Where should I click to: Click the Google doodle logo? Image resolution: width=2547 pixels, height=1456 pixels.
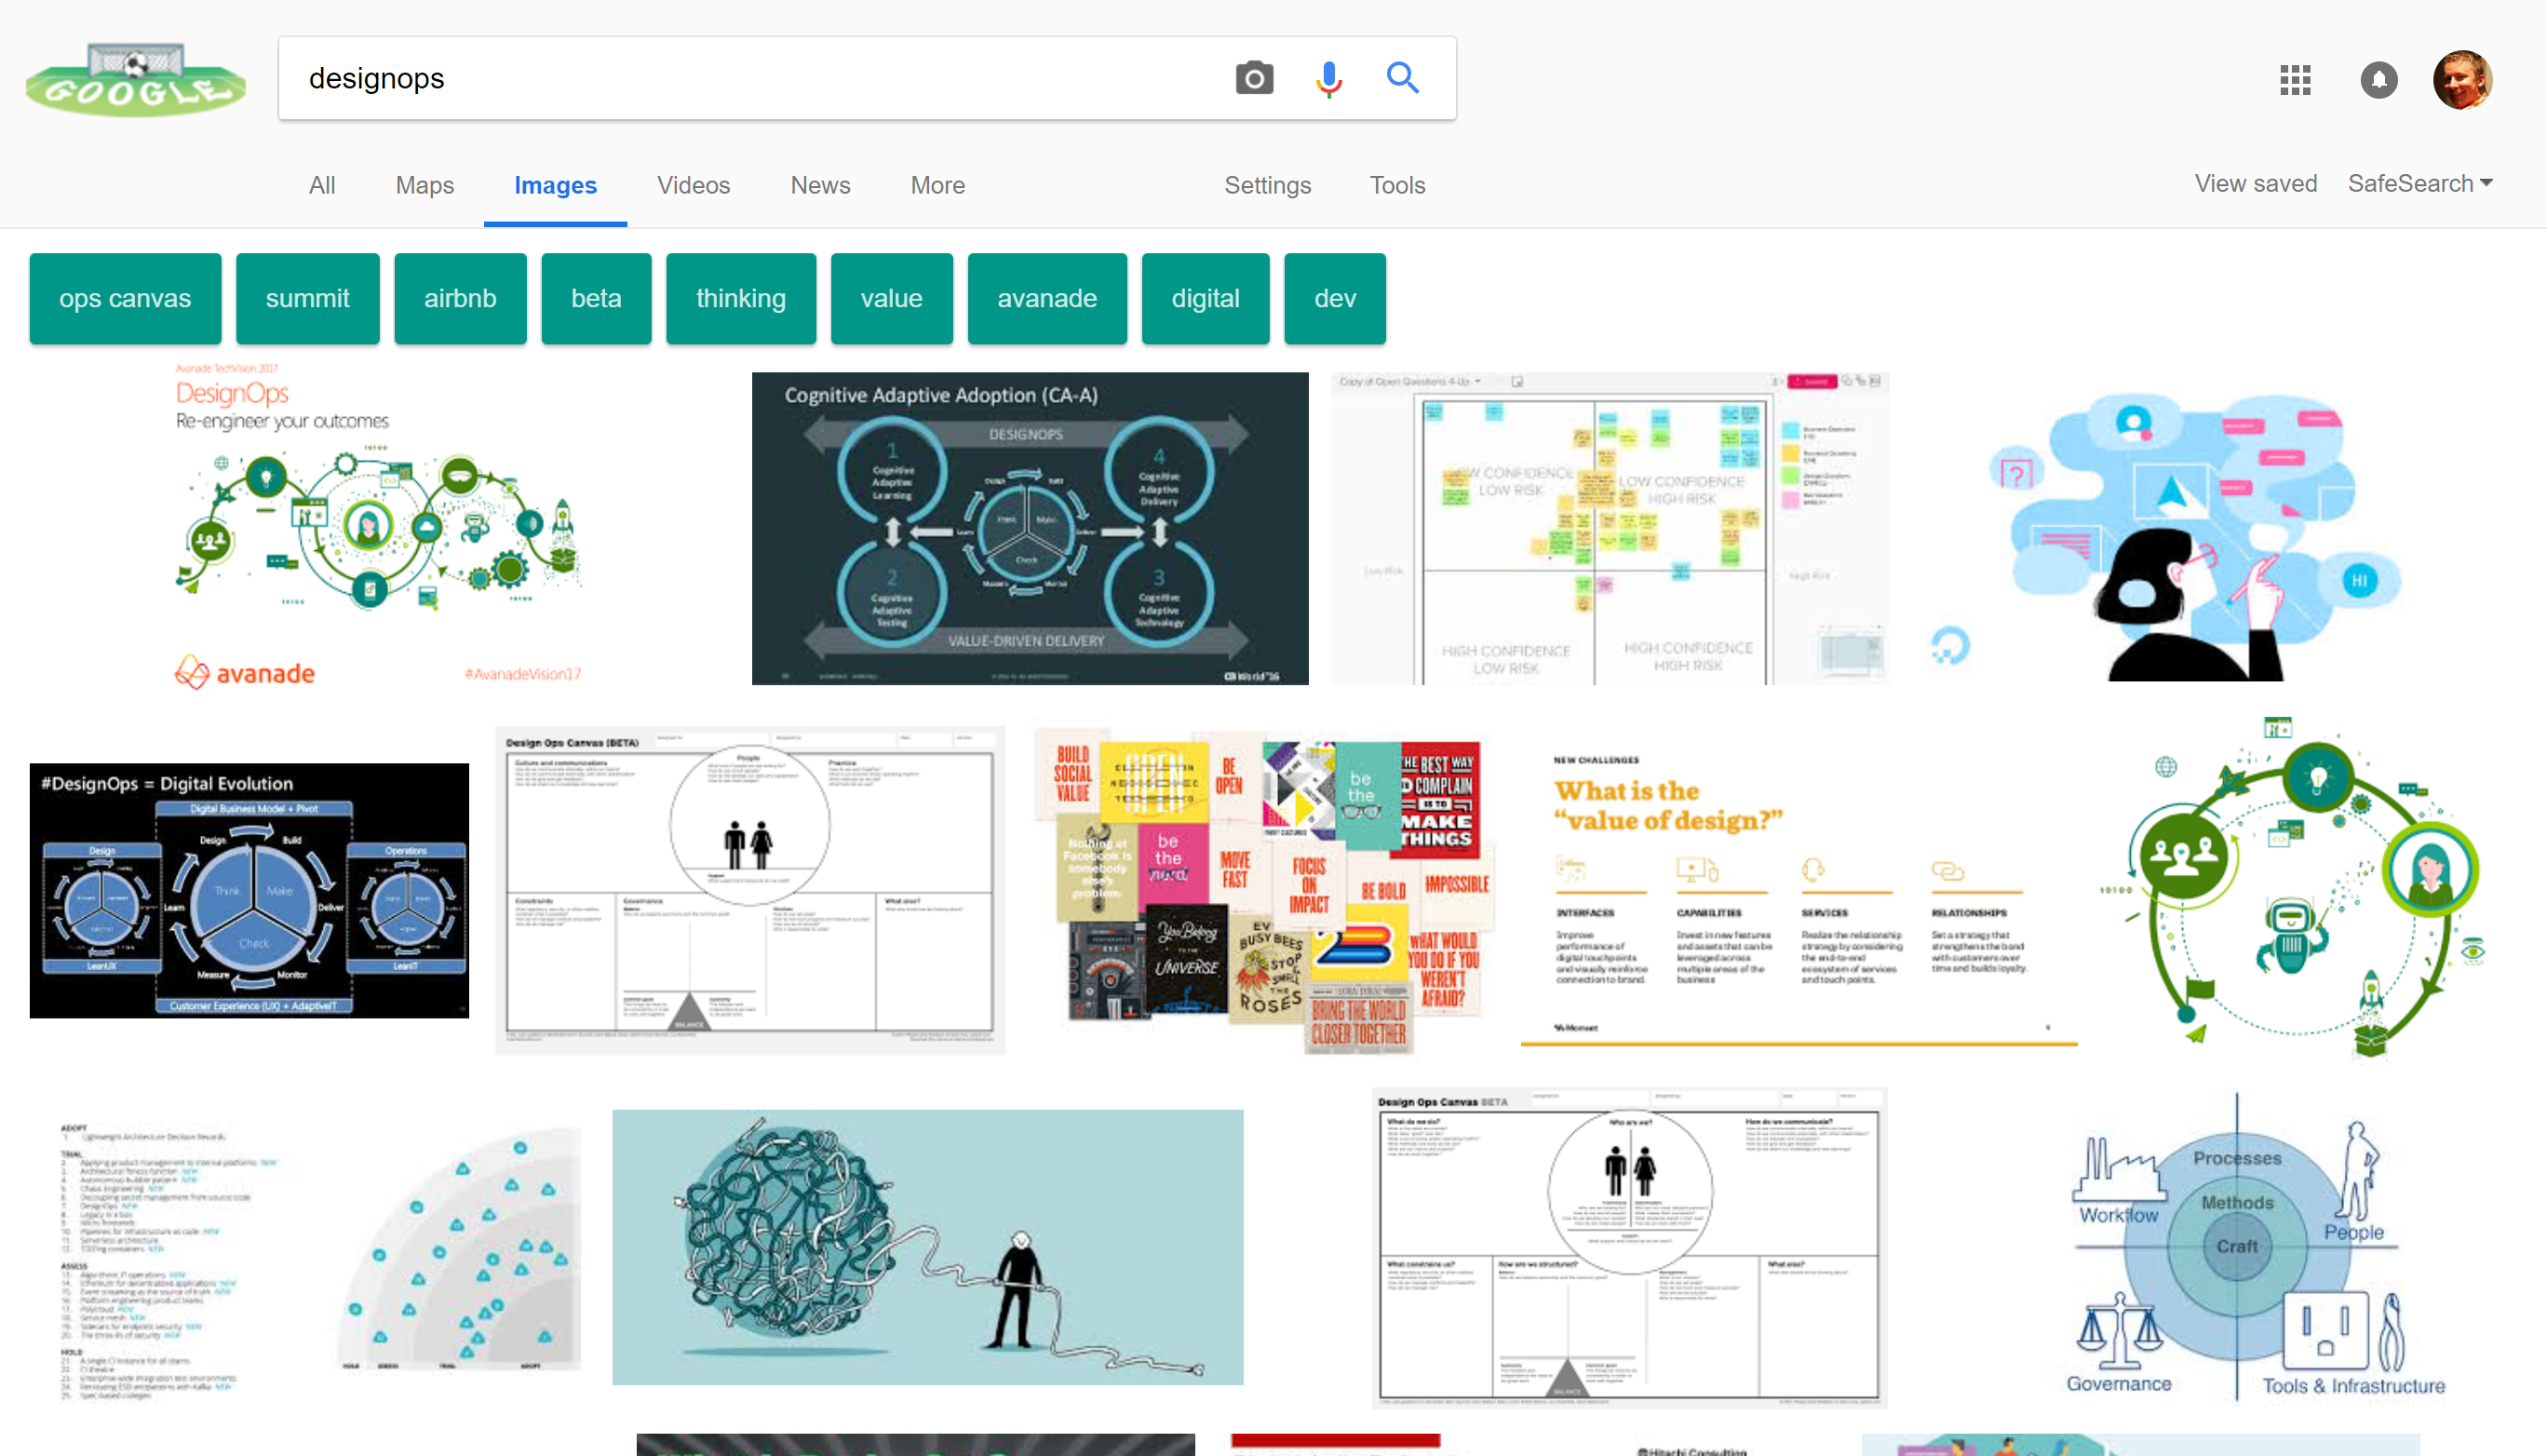[136, 80]
